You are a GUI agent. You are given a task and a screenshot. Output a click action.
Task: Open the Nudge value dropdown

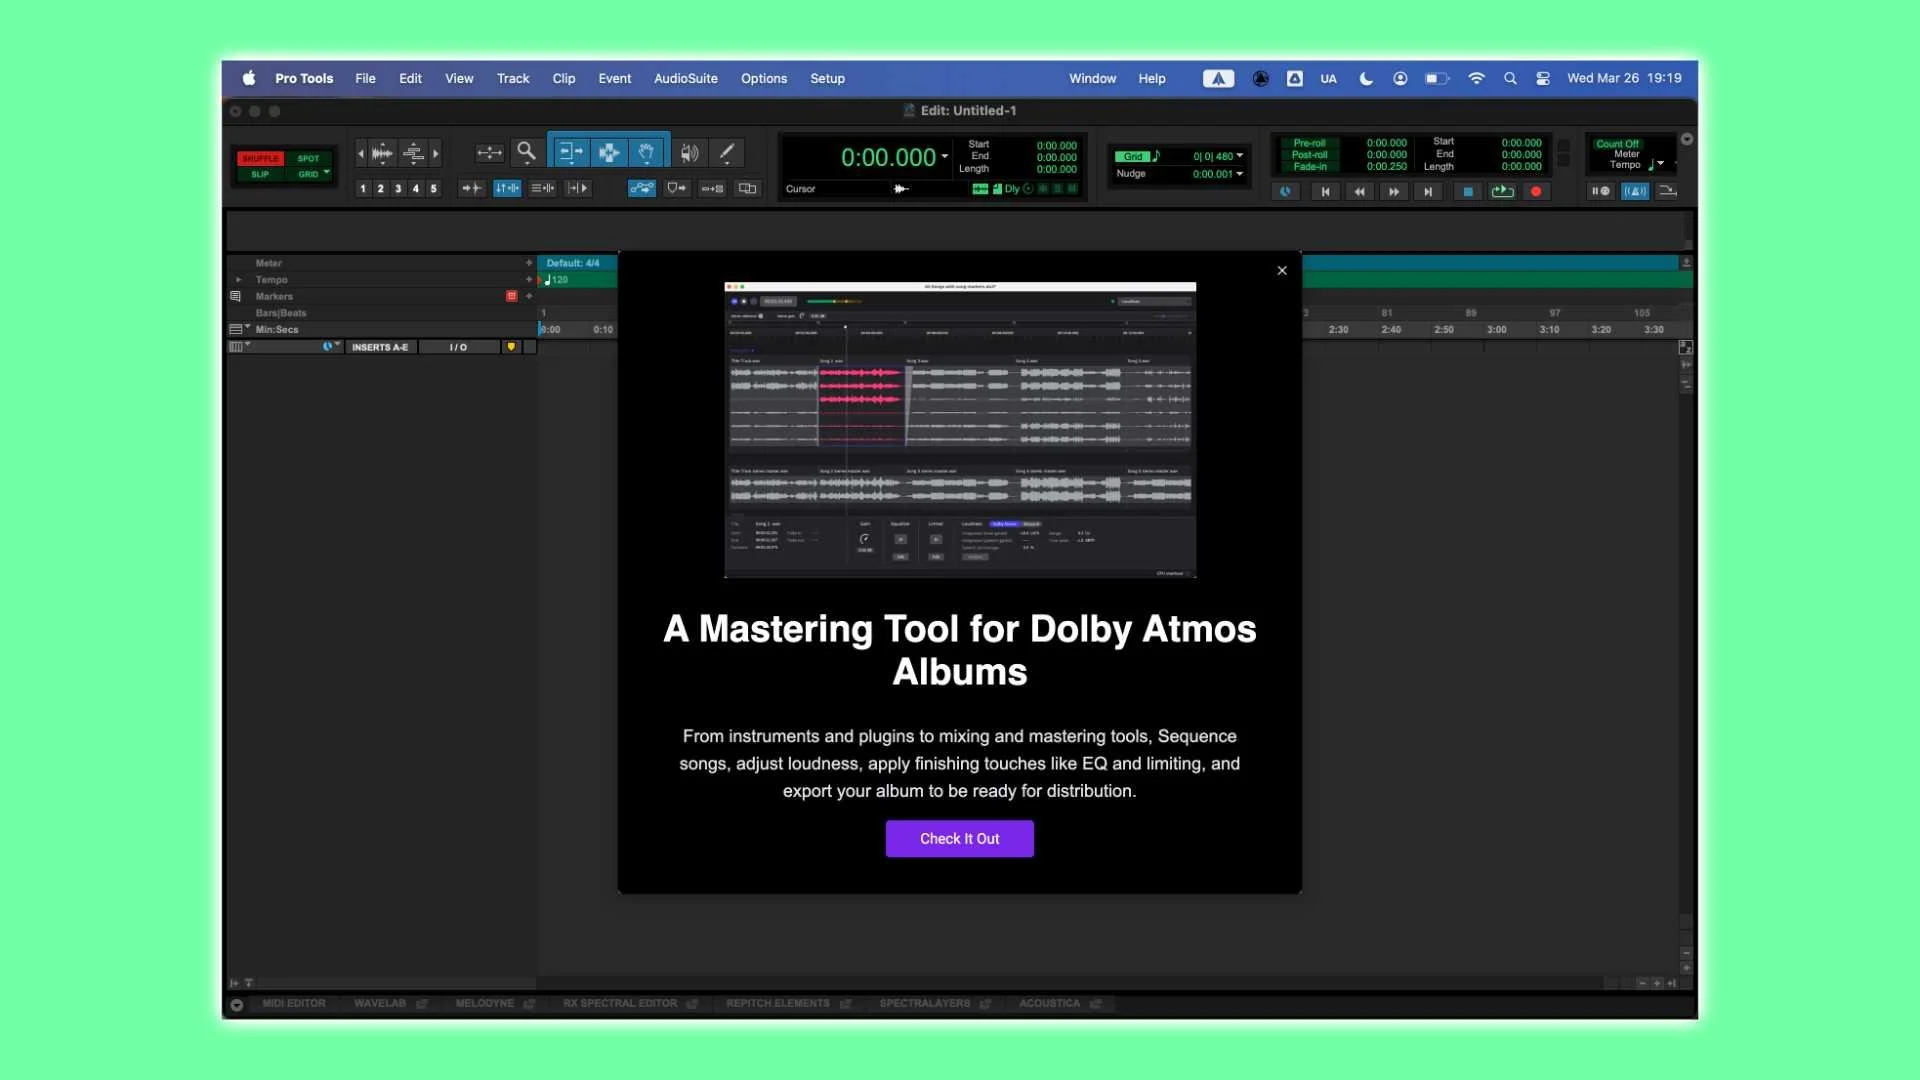coord(1240,174)
